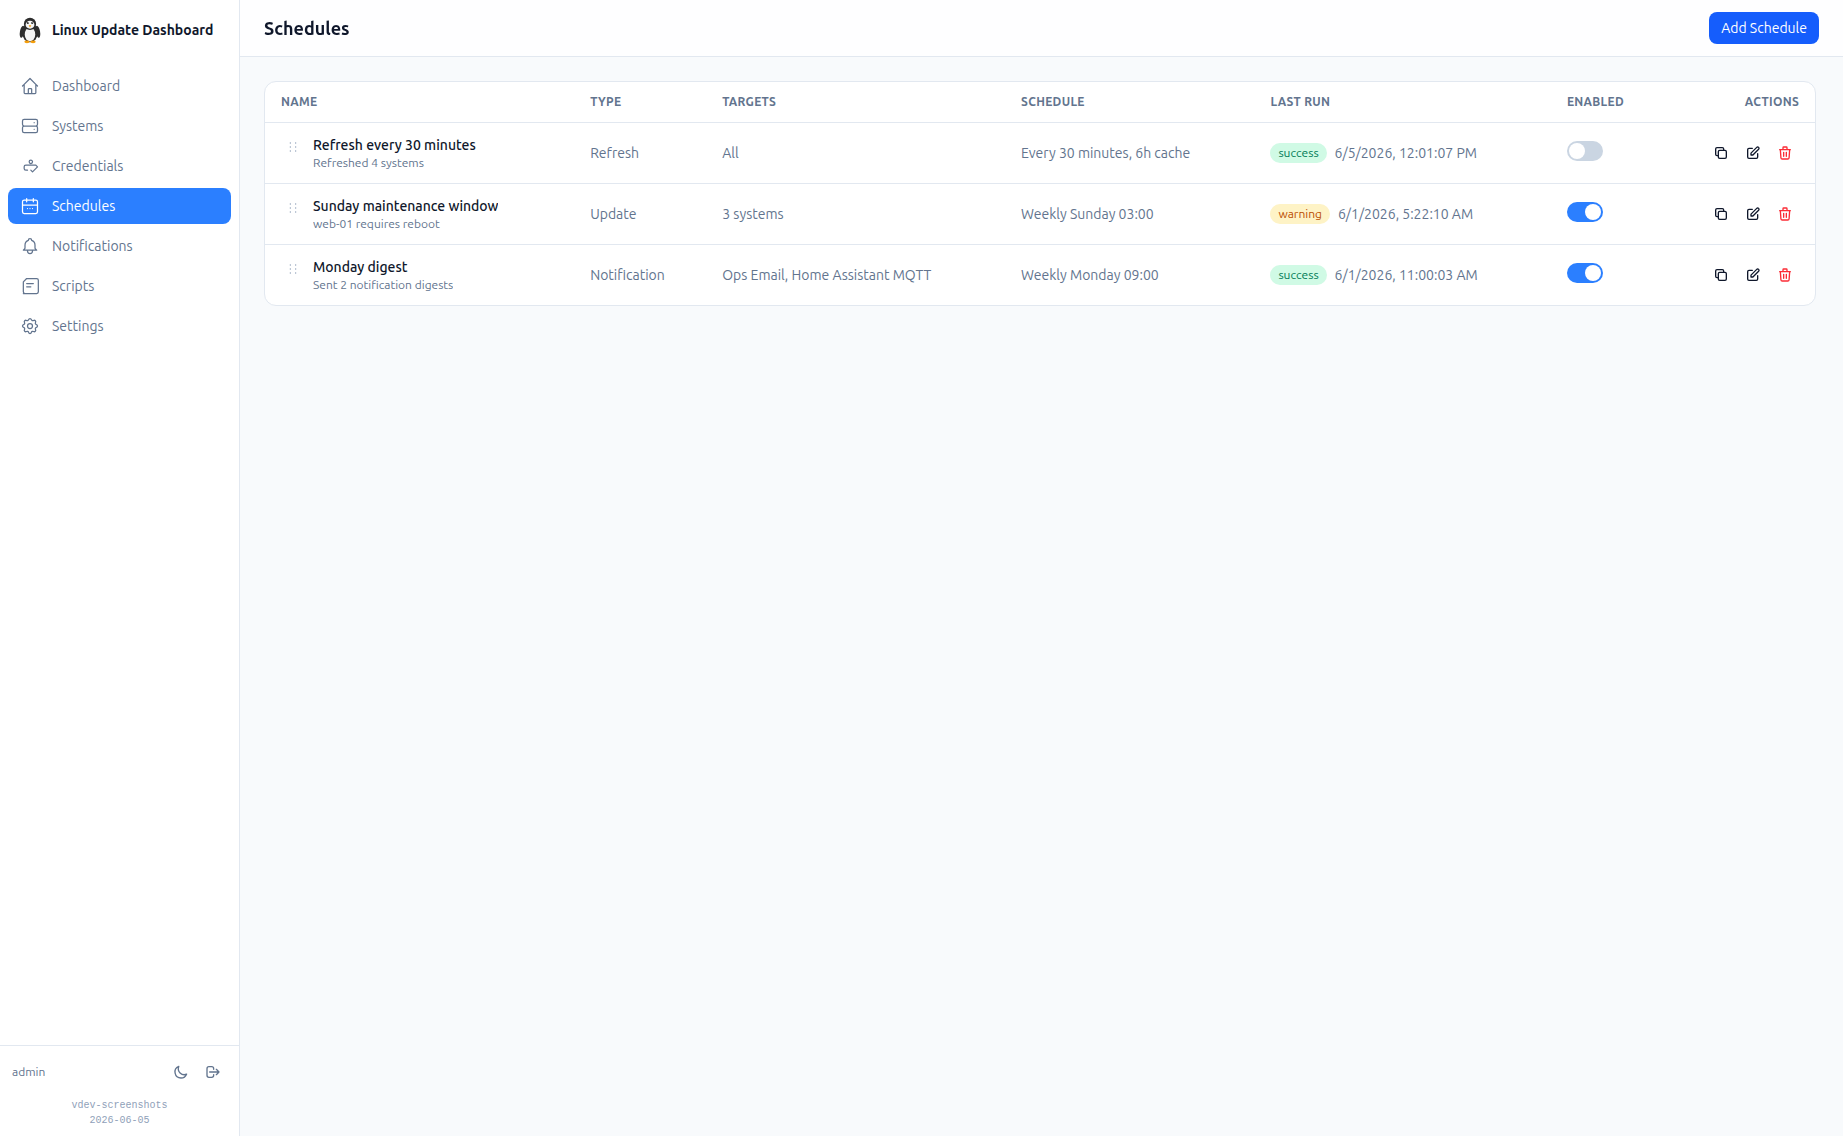This screenshot has width=1843, height=1136.
Task: Select Schedules in the sidebar
Action: point(119,206)
